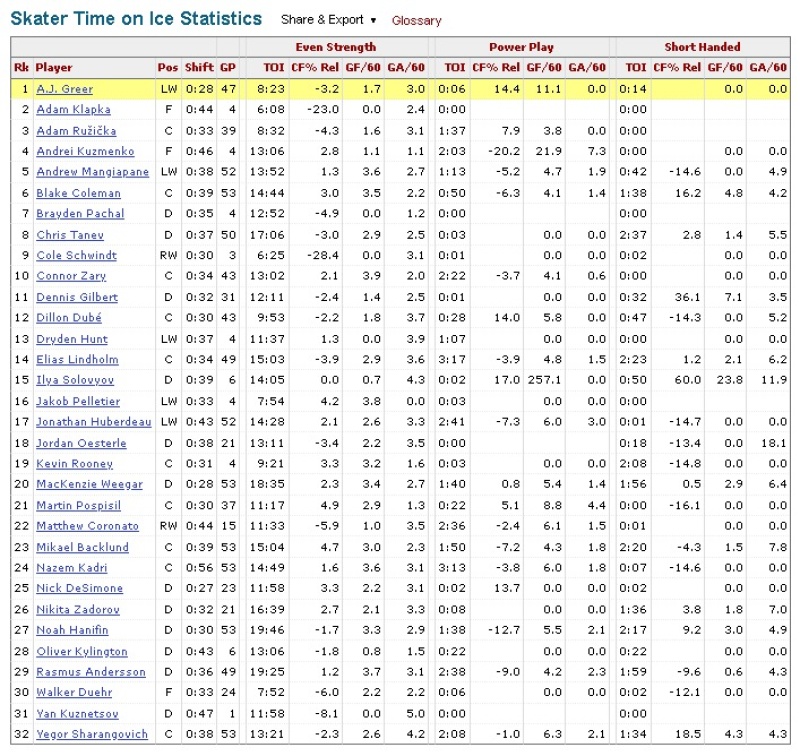The width and height of the screenshot is (800, 756).
Task: Open Walker Duehr player link
Action: click(74, 692)
